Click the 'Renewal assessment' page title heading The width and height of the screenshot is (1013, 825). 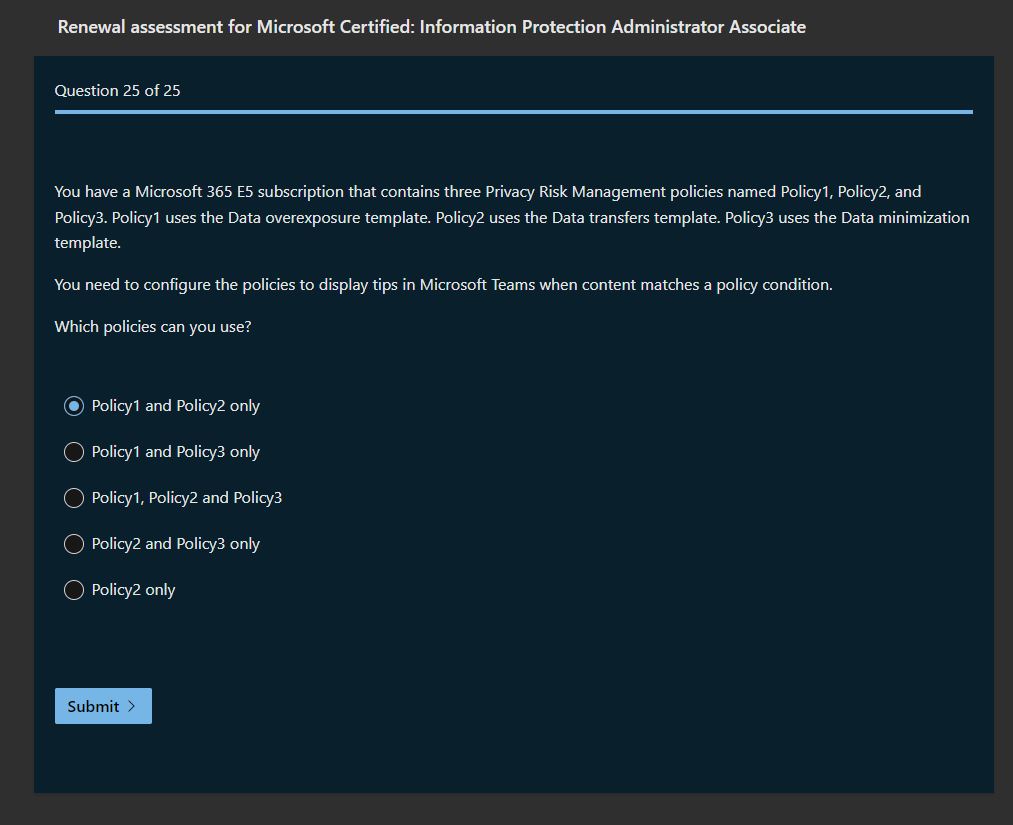pos(431,27)
